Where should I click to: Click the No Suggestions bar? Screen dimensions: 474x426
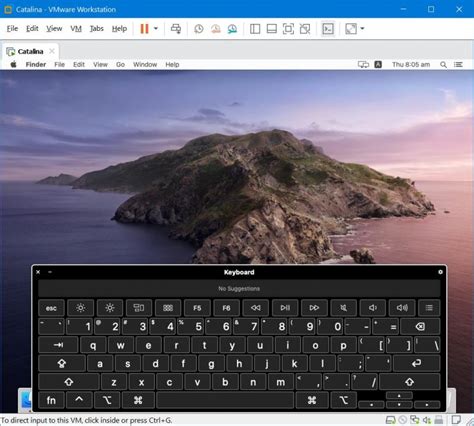pos(239,289)
